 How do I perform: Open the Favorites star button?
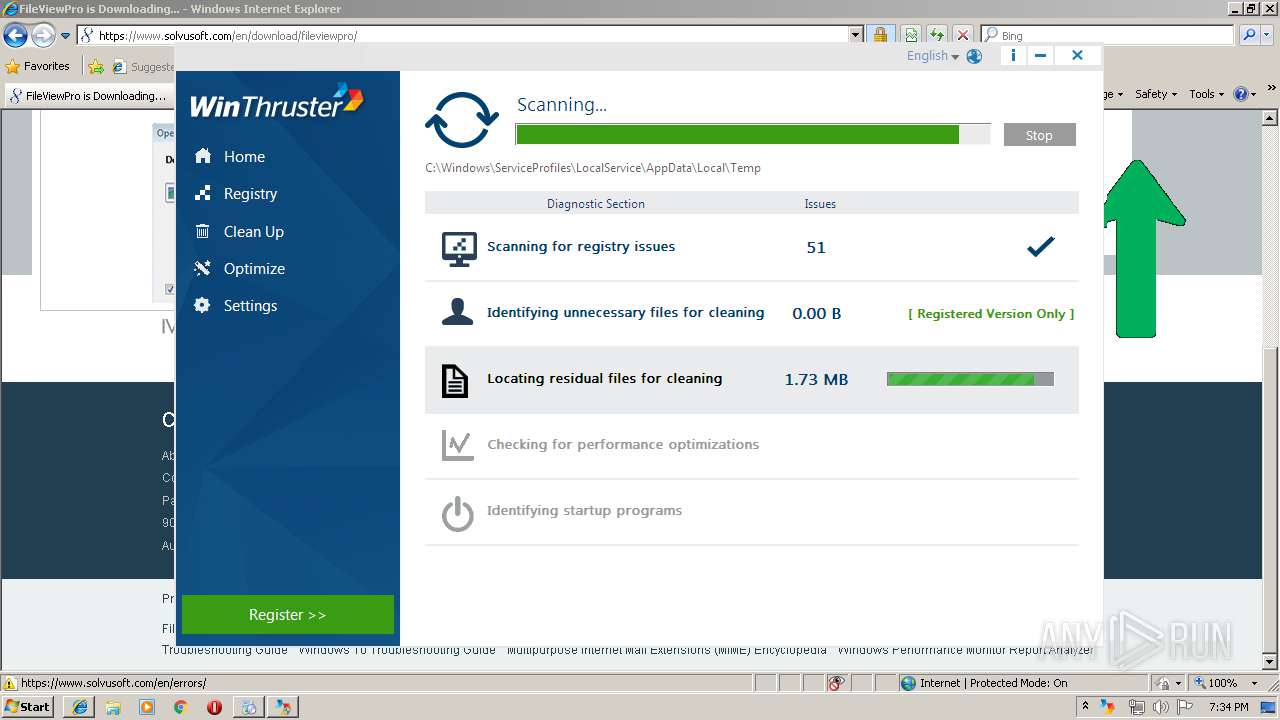point(38,66)
